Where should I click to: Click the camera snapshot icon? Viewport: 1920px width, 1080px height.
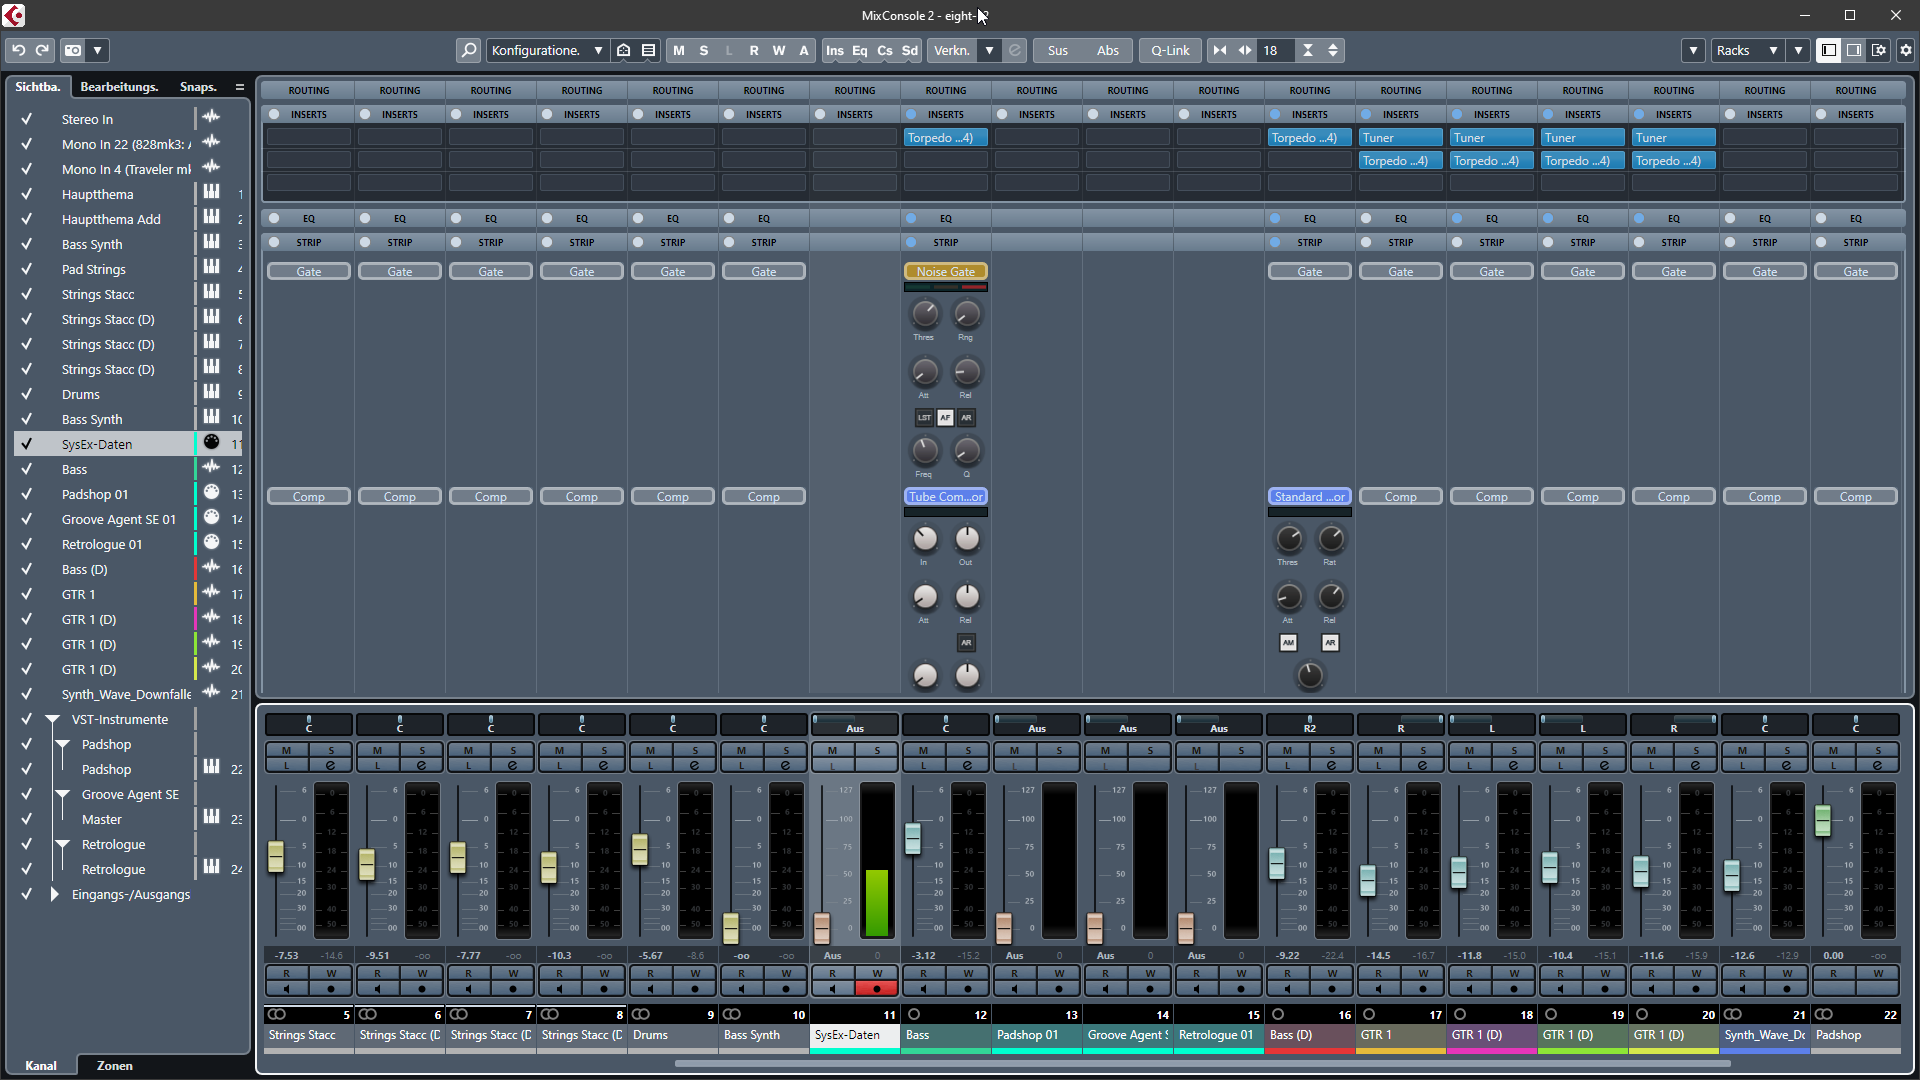click(x=73, y=50)
